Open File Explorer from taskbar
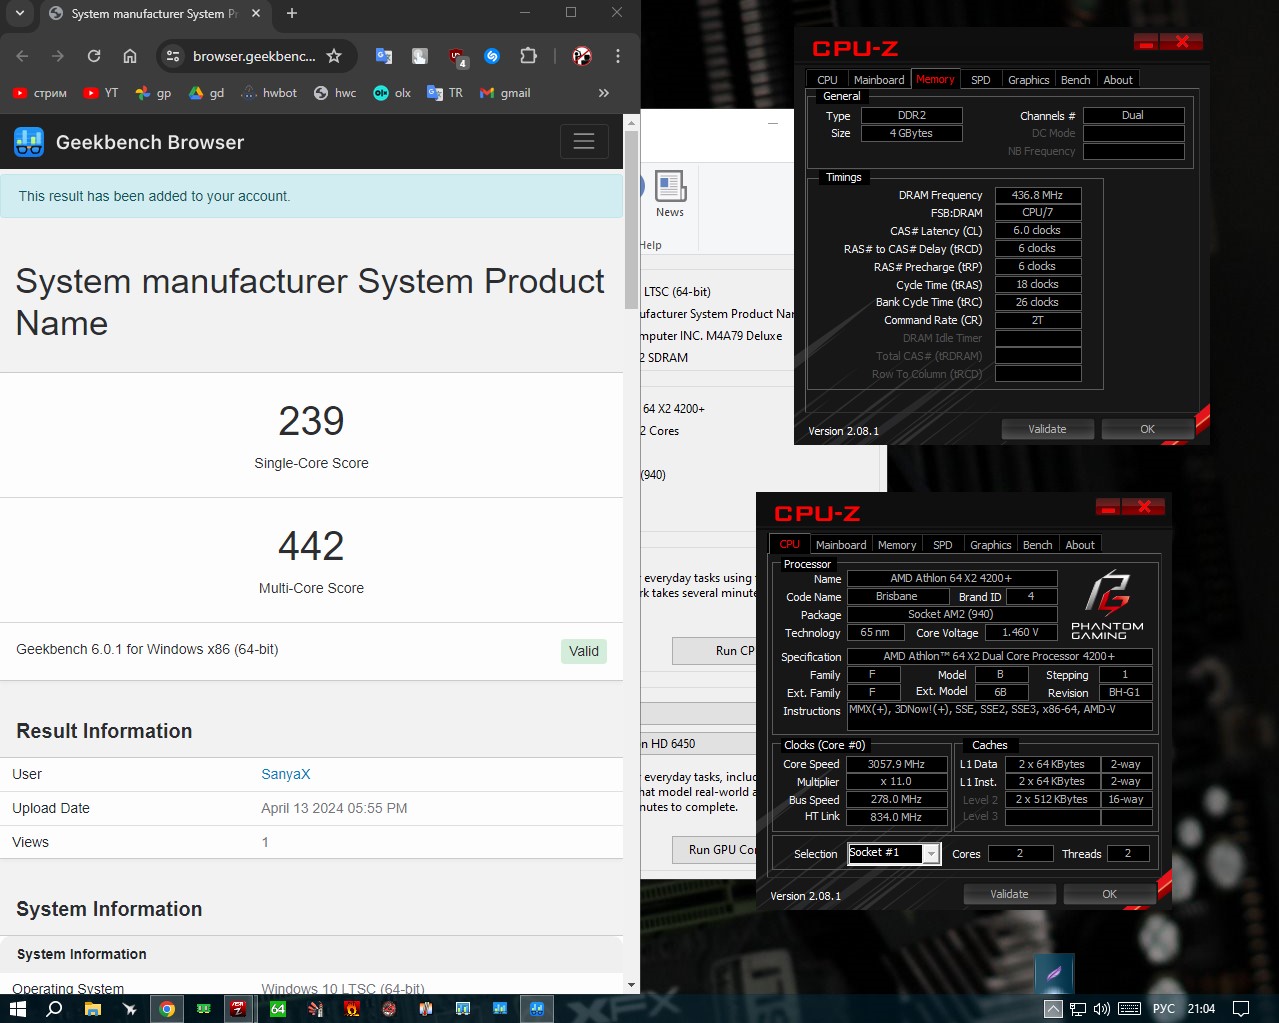 (92, 1008)
